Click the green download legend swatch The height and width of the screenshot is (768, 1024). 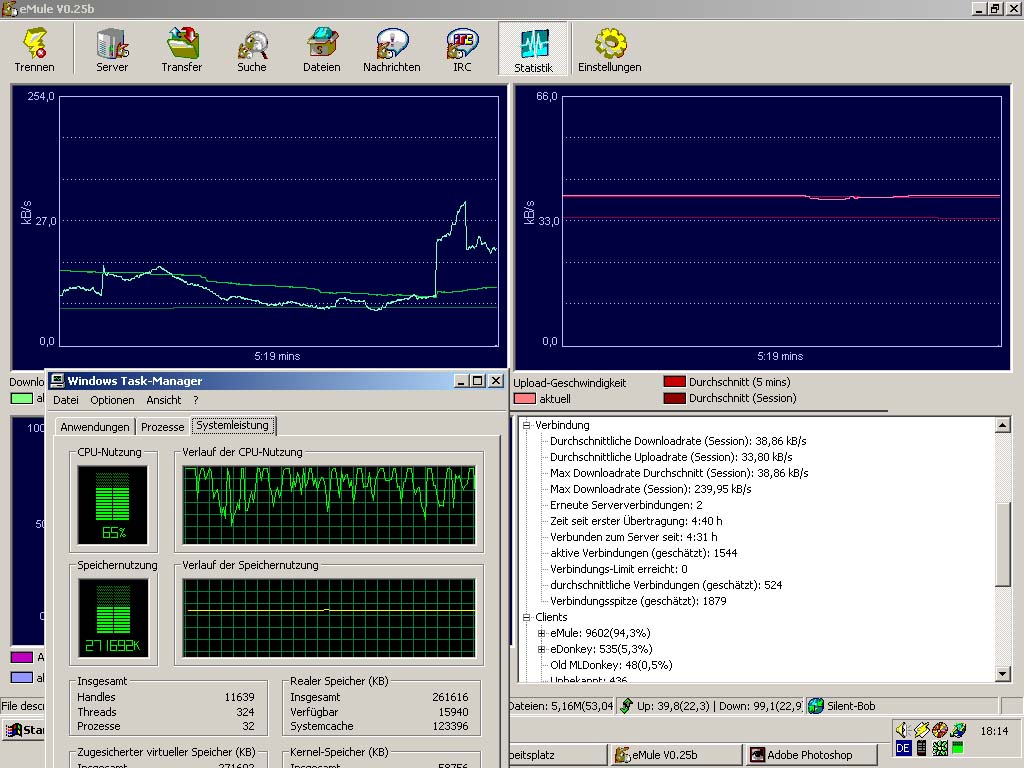[22, 398]
